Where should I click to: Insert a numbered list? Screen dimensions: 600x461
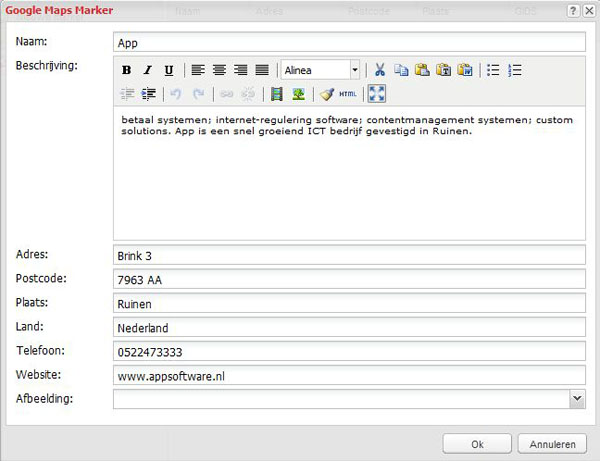tap(515, 70)
